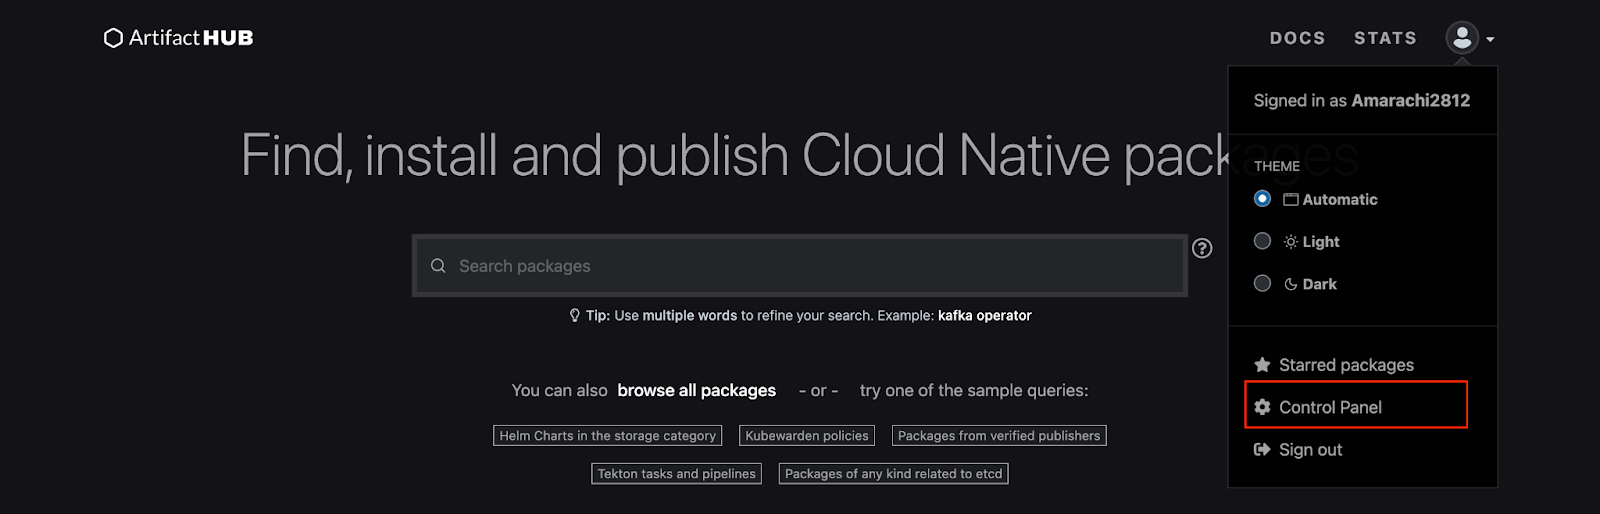Click the THEME section label

[x=1277, y=166]
